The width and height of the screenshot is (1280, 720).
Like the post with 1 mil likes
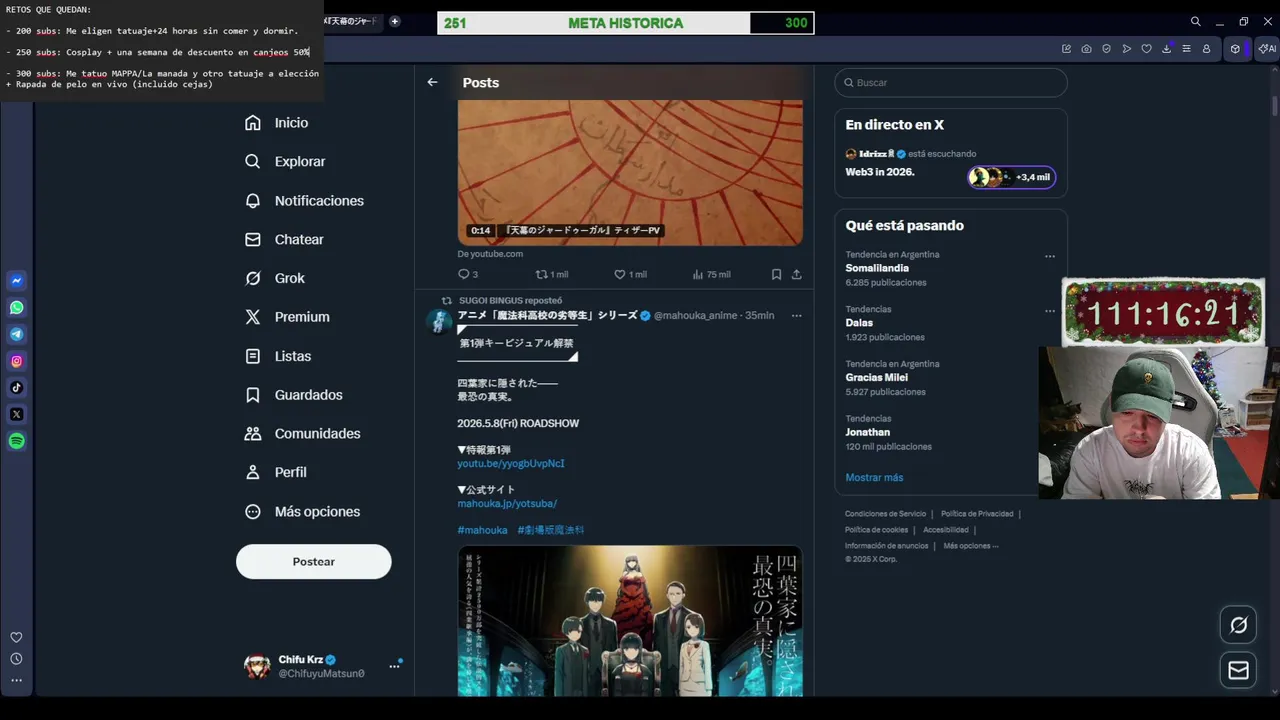tap(629, 274)
